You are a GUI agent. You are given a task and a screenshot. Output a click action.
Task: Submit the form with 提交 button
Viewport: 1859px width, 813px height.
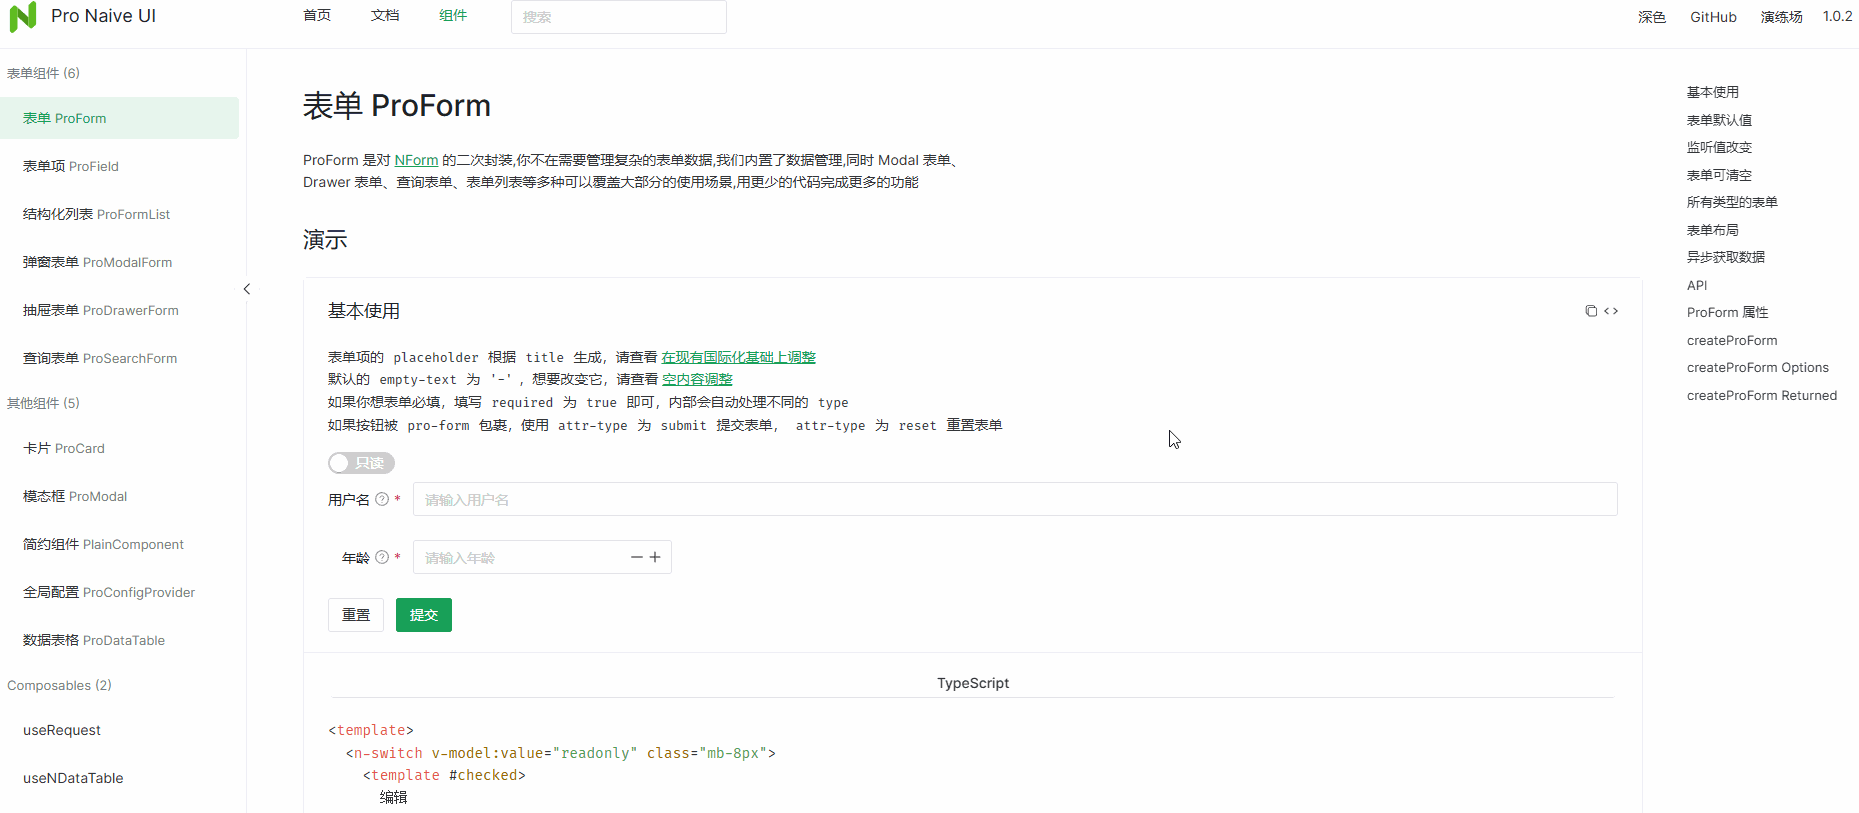coord(424,615)
